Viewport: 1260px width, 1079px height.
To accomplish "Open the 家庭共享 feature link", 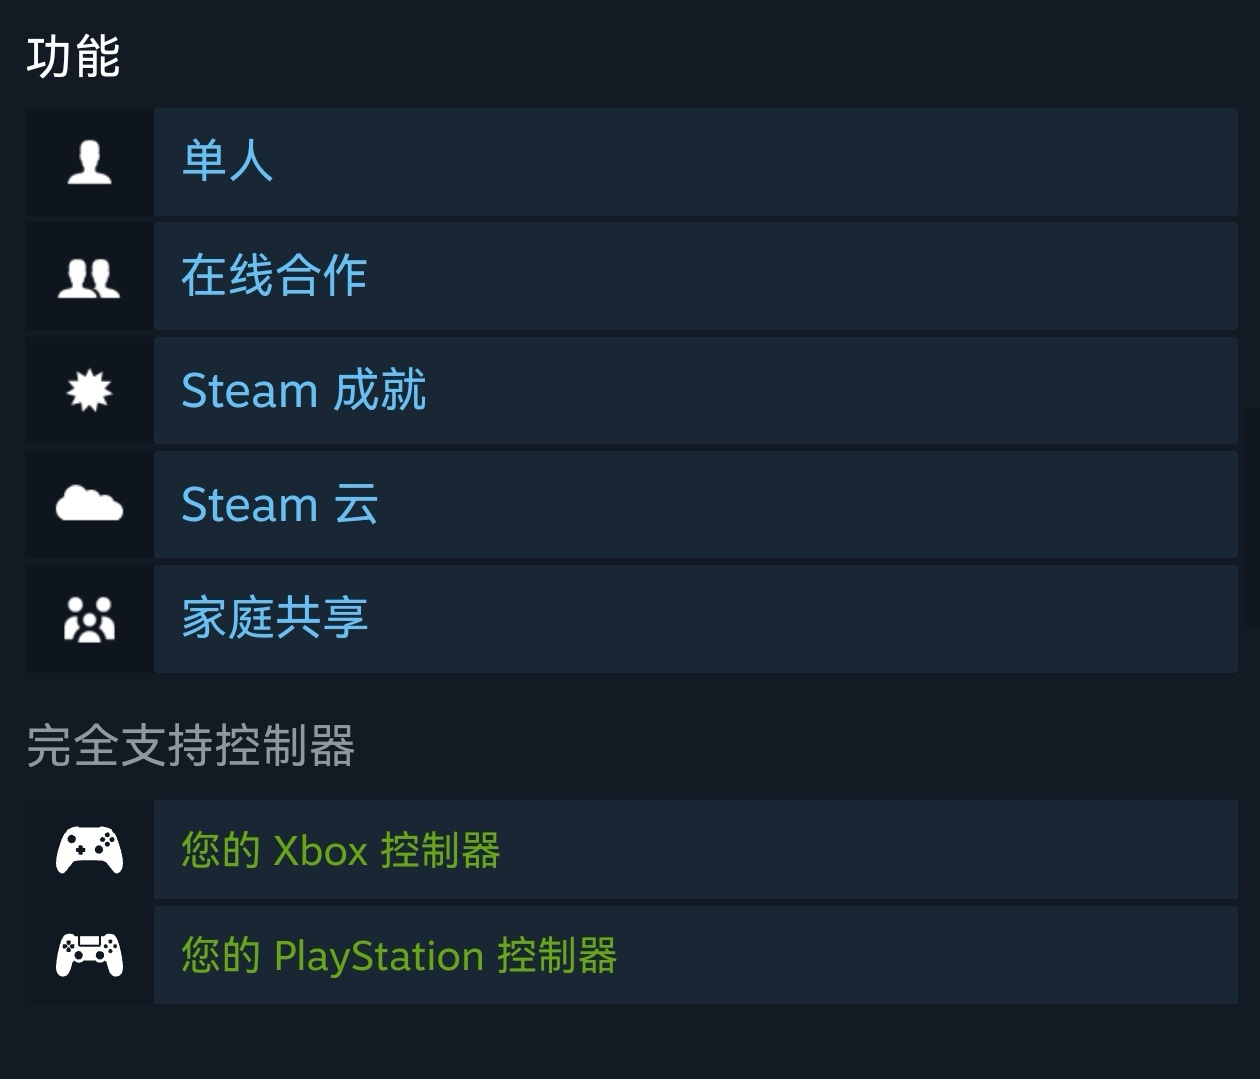I will 274,618.
